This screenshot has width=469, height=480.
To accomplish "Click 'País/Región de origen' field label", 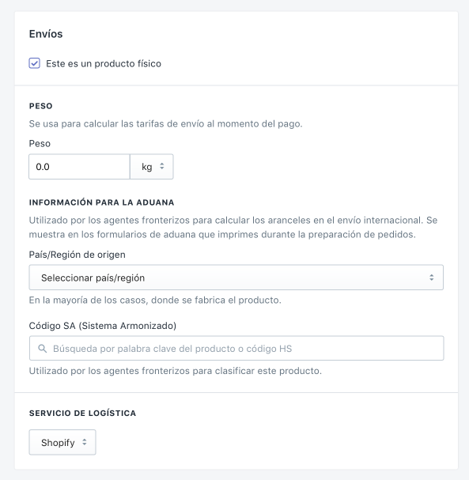I will coord(77,255).
